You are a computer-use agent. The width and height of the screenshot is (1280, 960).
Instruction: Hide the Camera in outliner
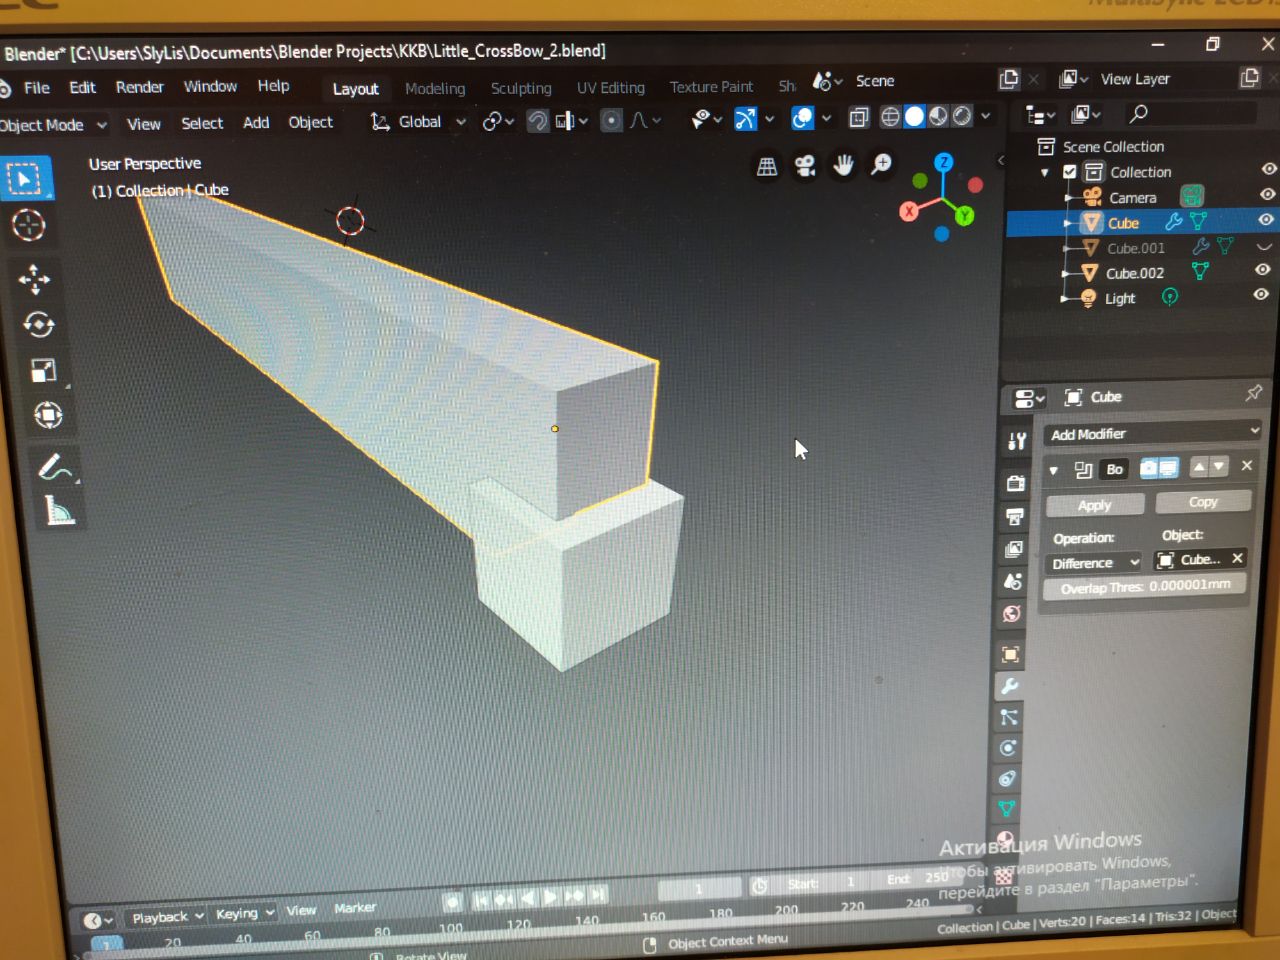click(x=1267, y=194)
